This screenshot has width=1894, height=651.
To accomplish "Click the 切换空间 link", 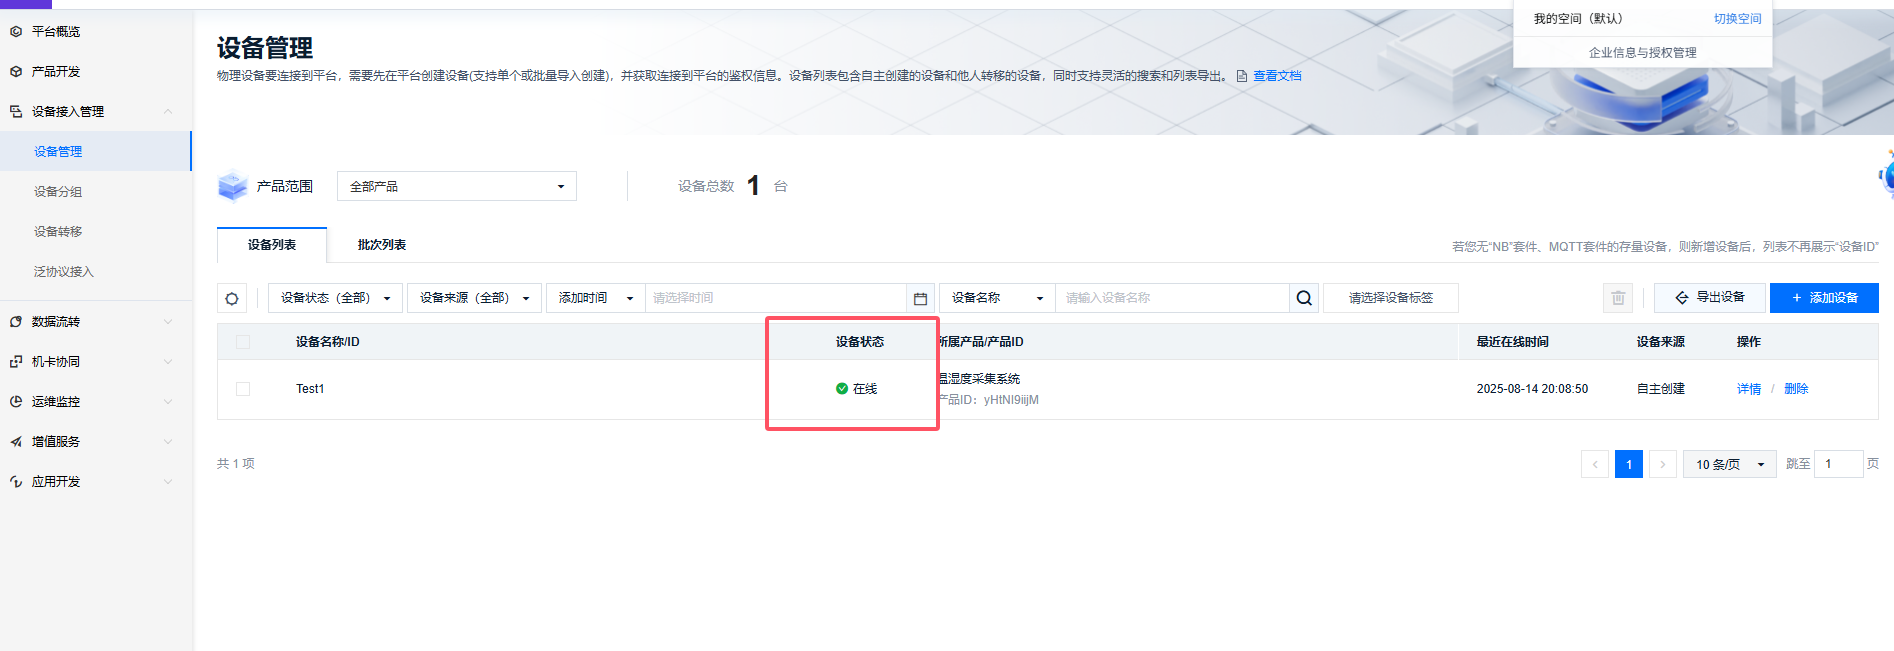I will click(x=1737, y=19).
